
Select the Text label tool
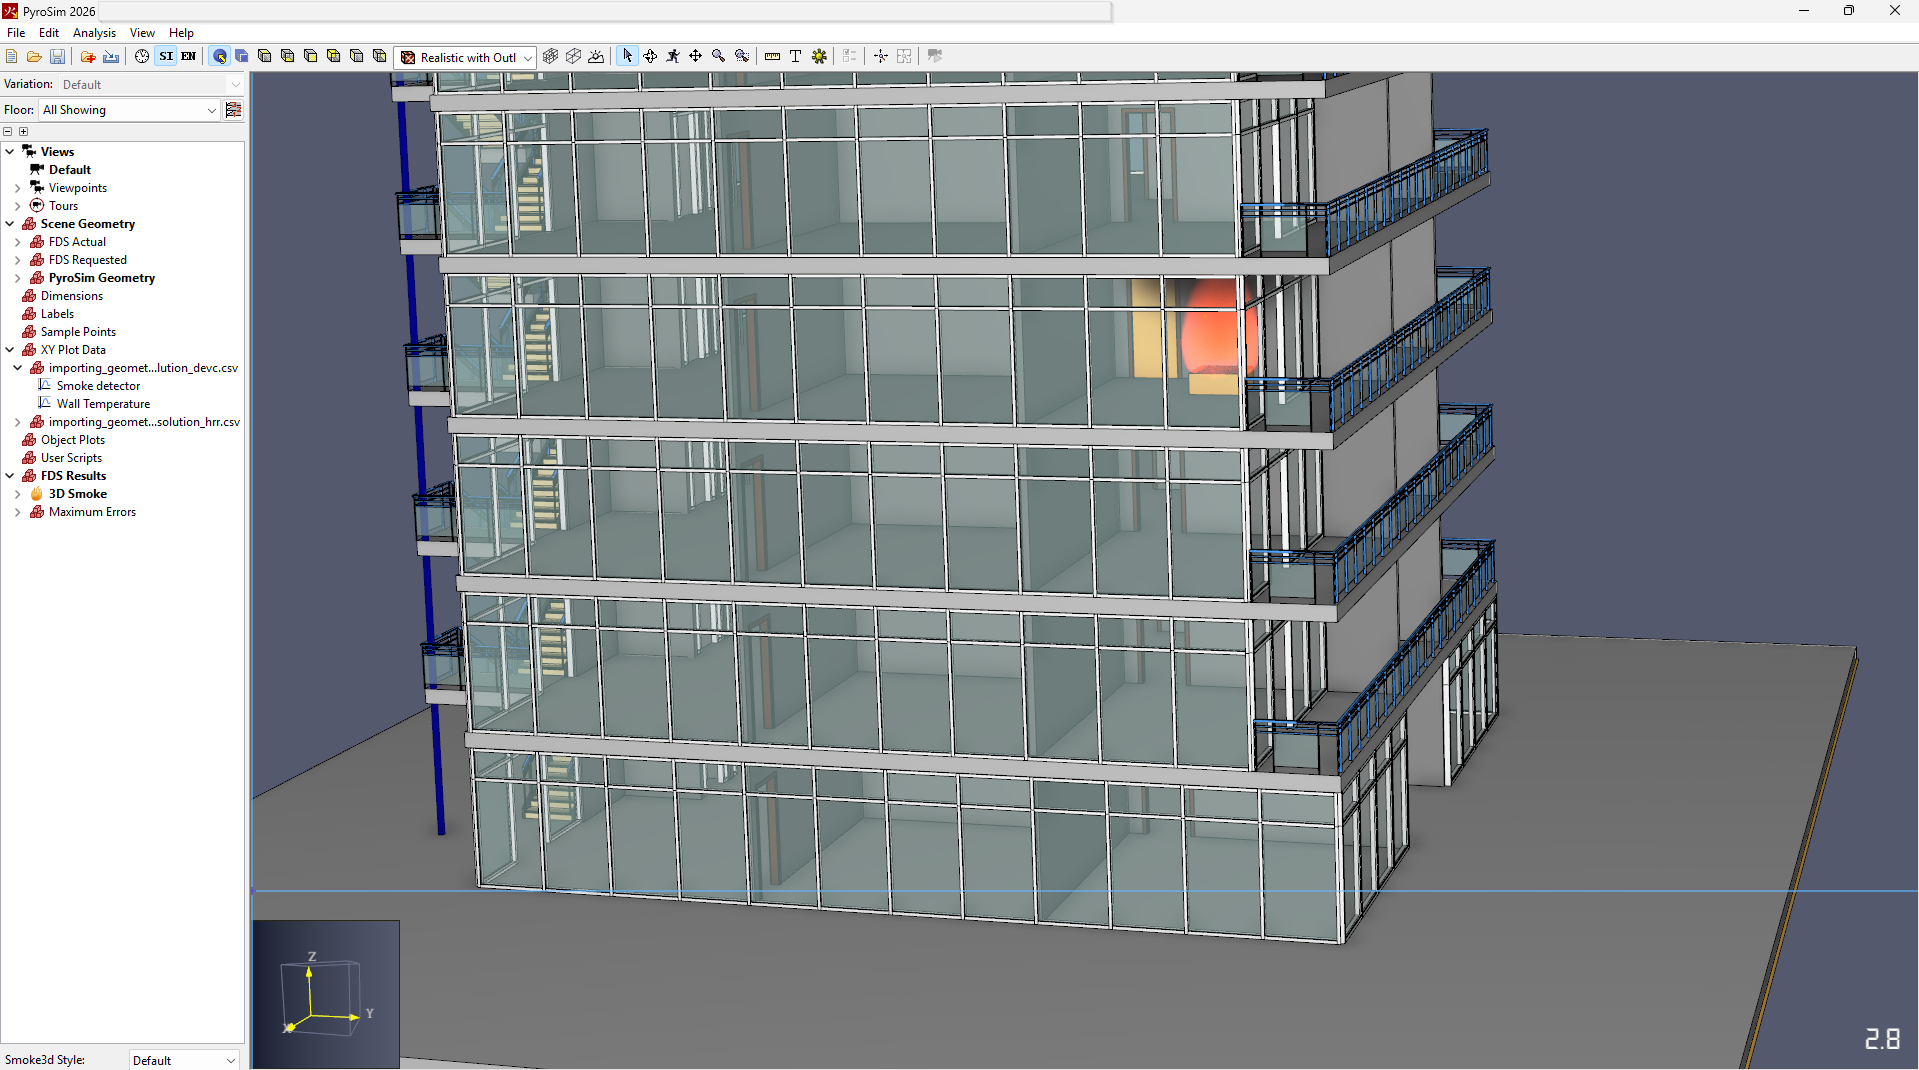(x=795, y=57)
